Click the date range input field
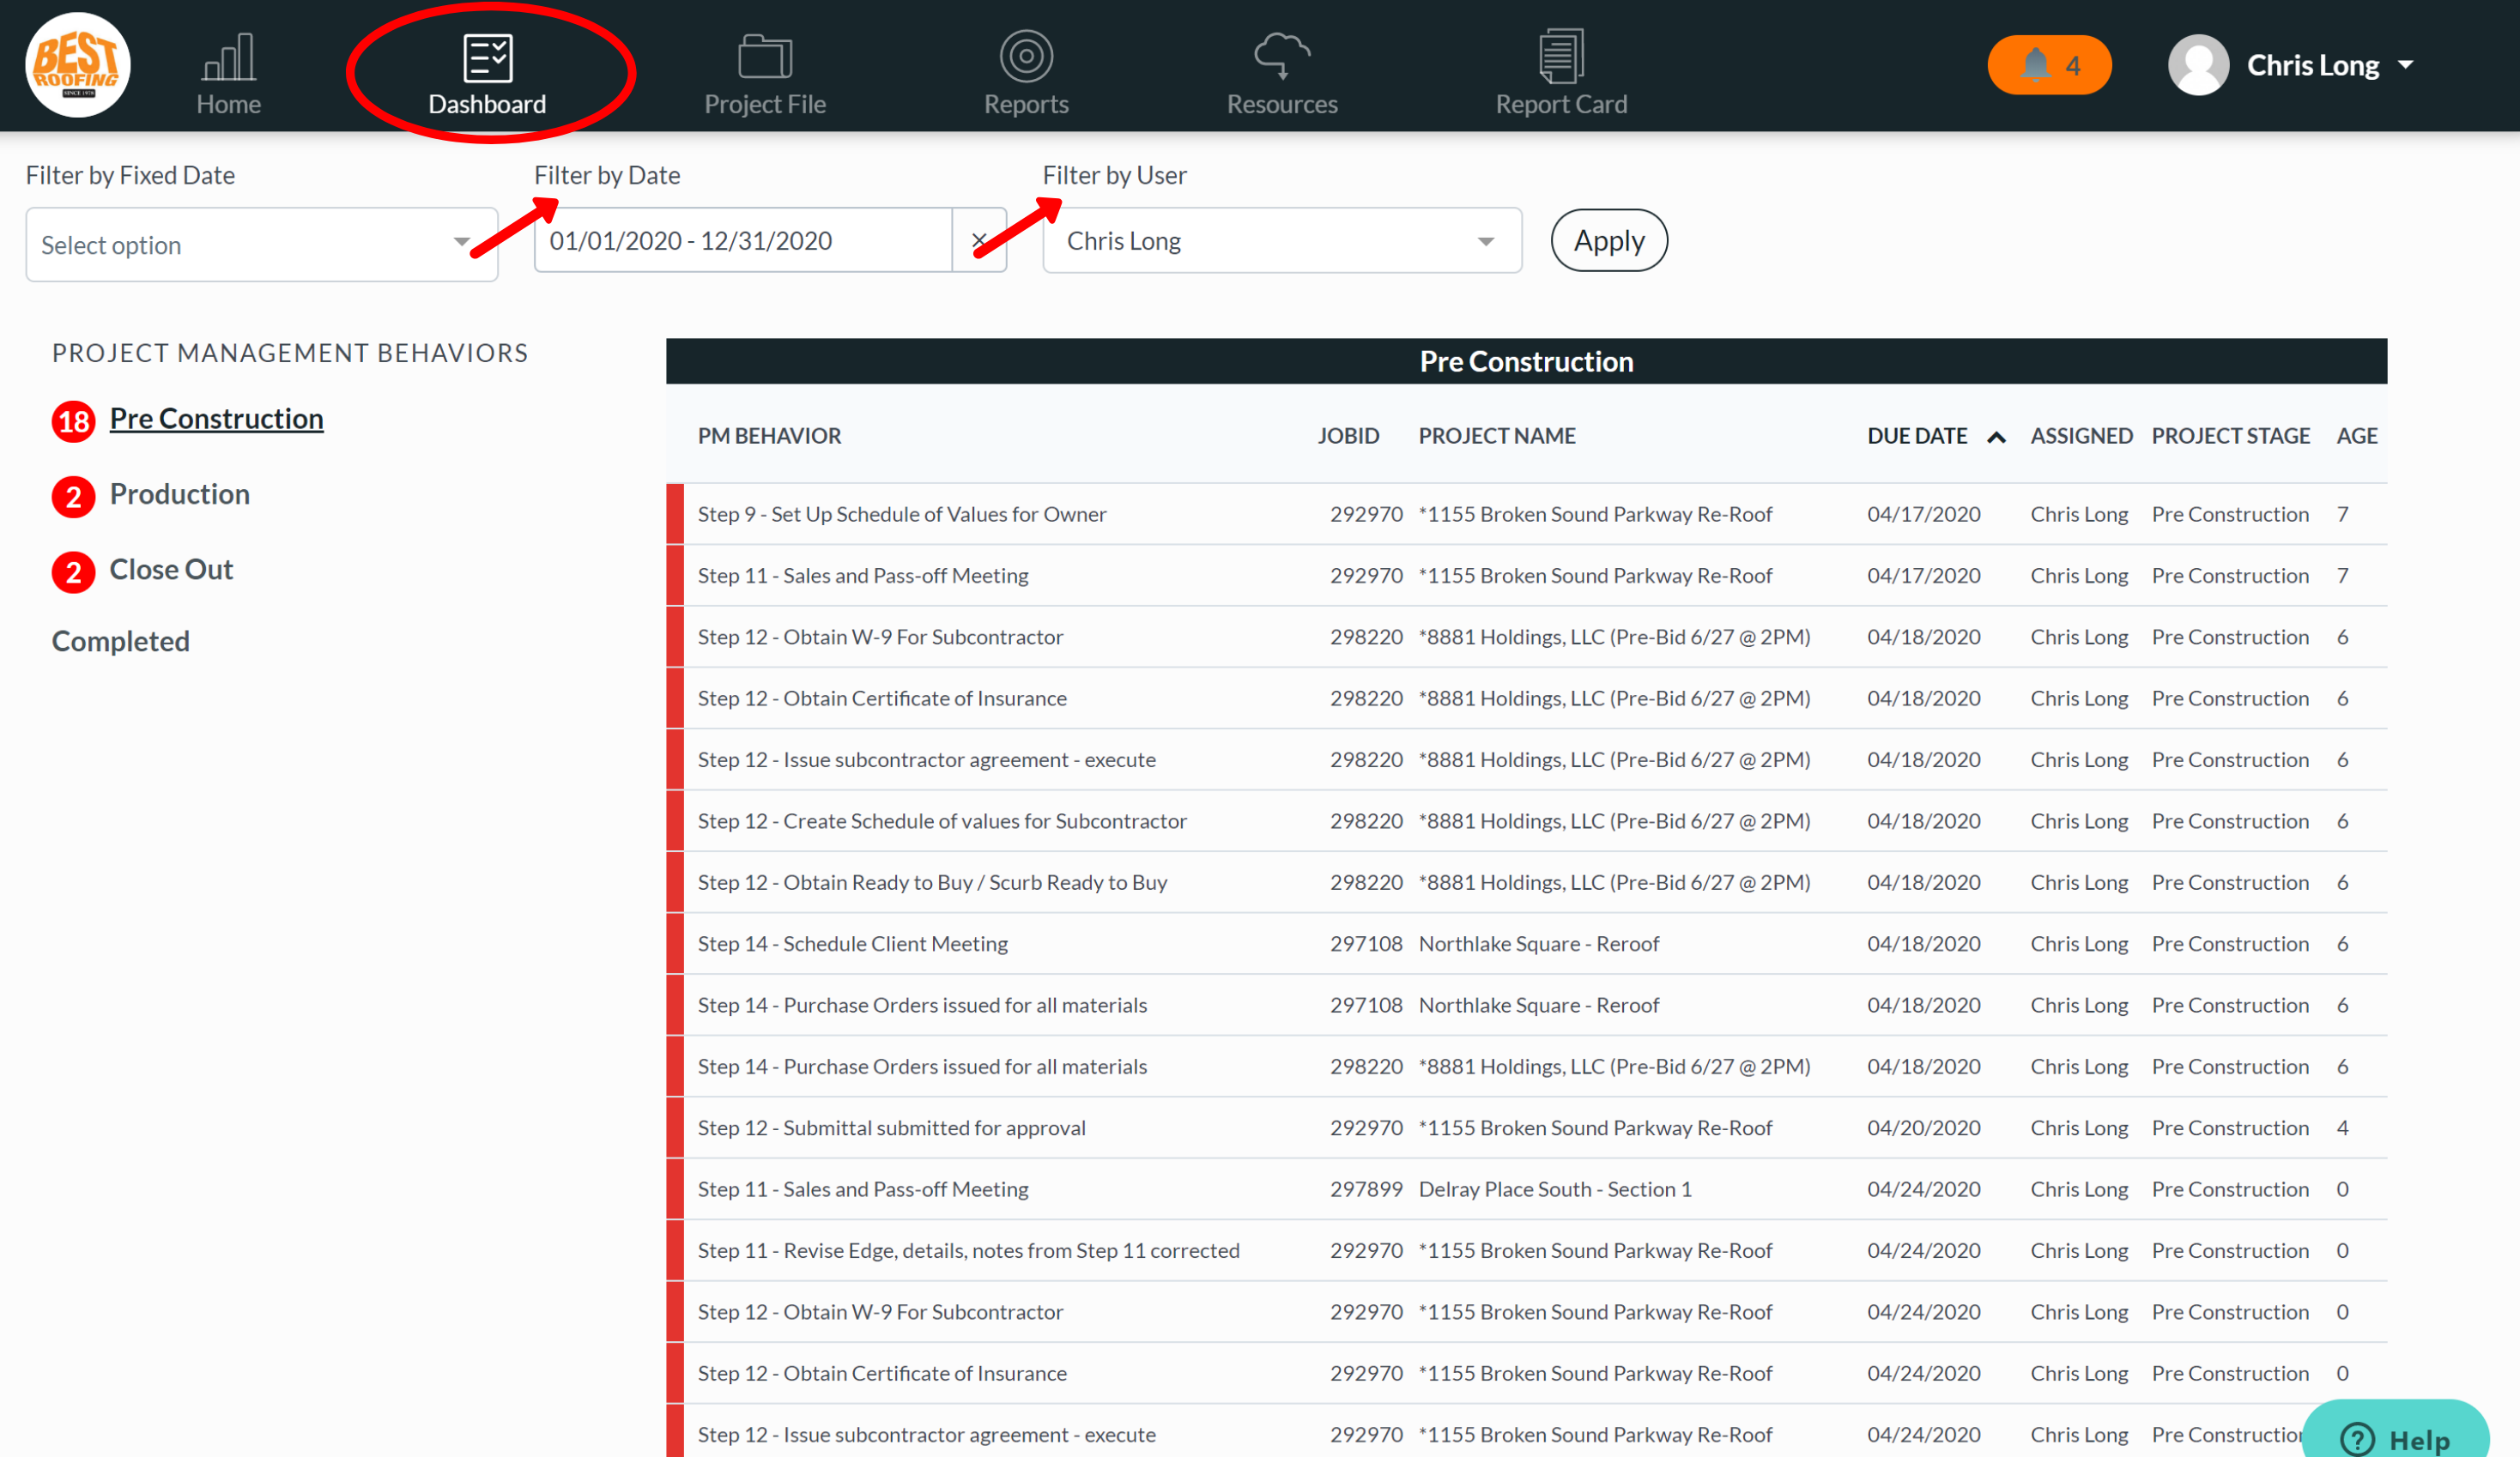 [743, 240]
